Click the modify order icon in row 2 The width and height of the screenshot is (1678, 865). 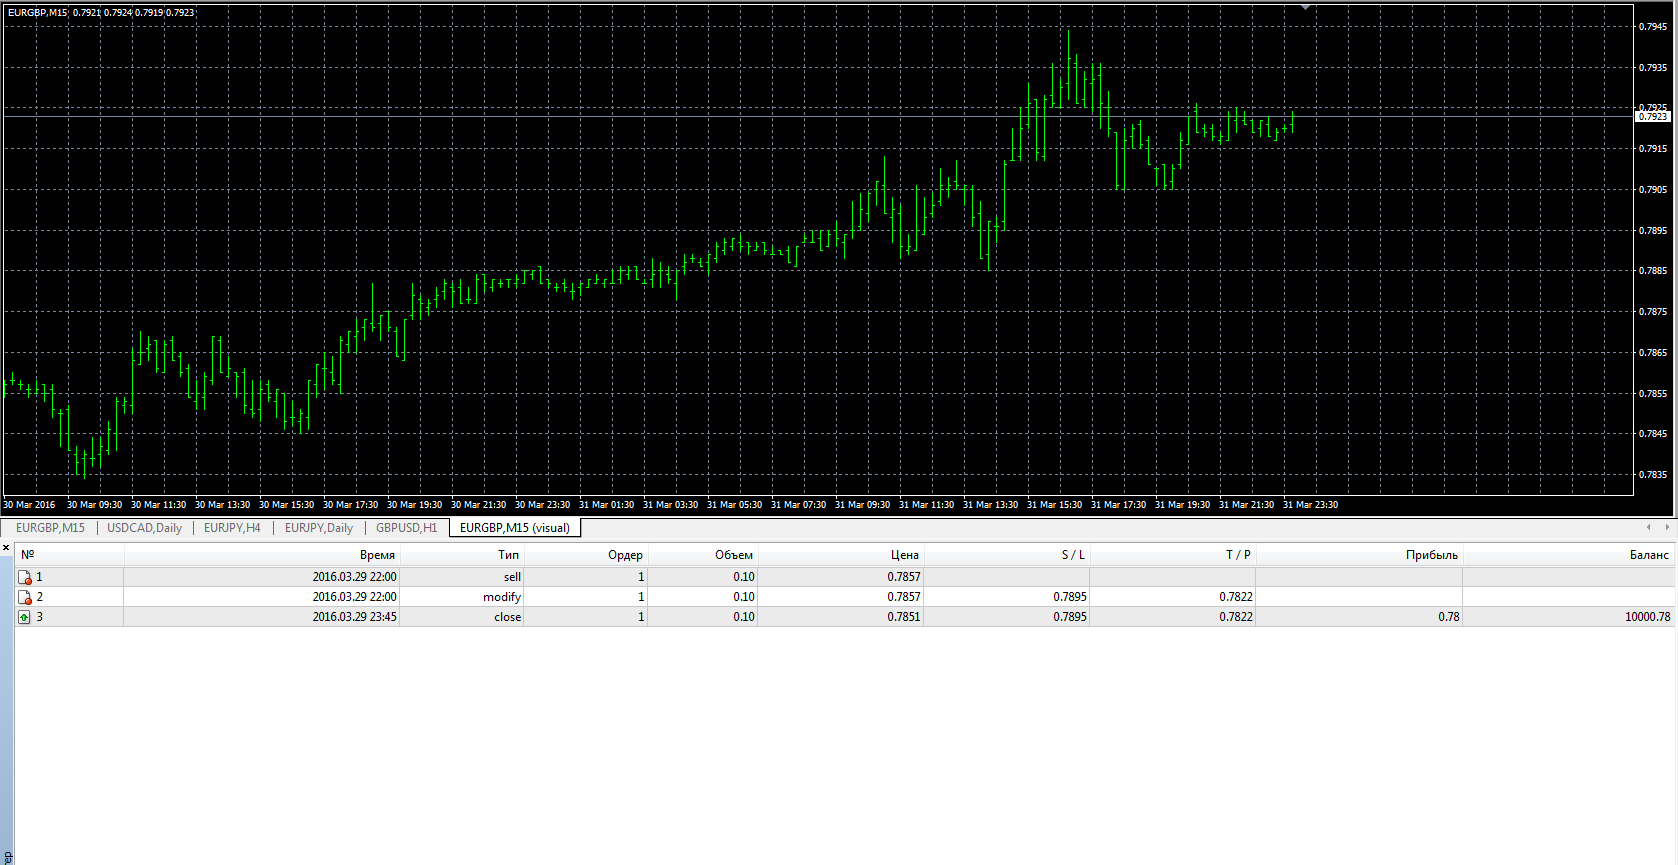tap(25, 597)
